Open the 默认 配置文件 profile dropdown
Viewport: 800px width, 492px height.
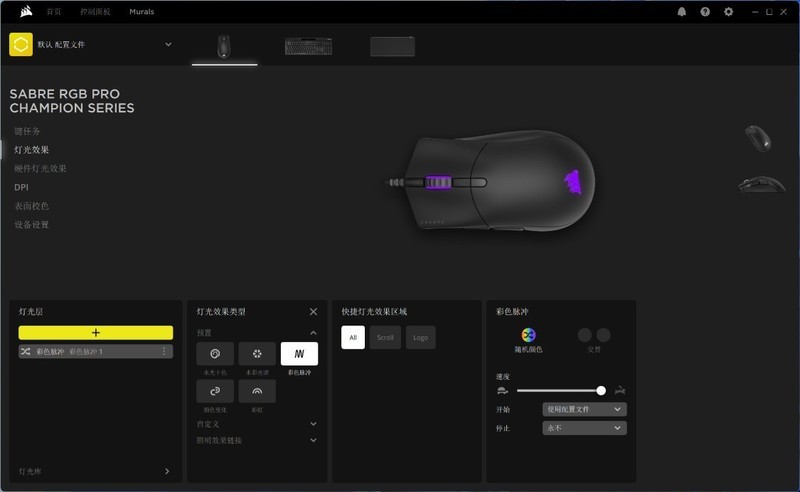click(x=168, y=44)
